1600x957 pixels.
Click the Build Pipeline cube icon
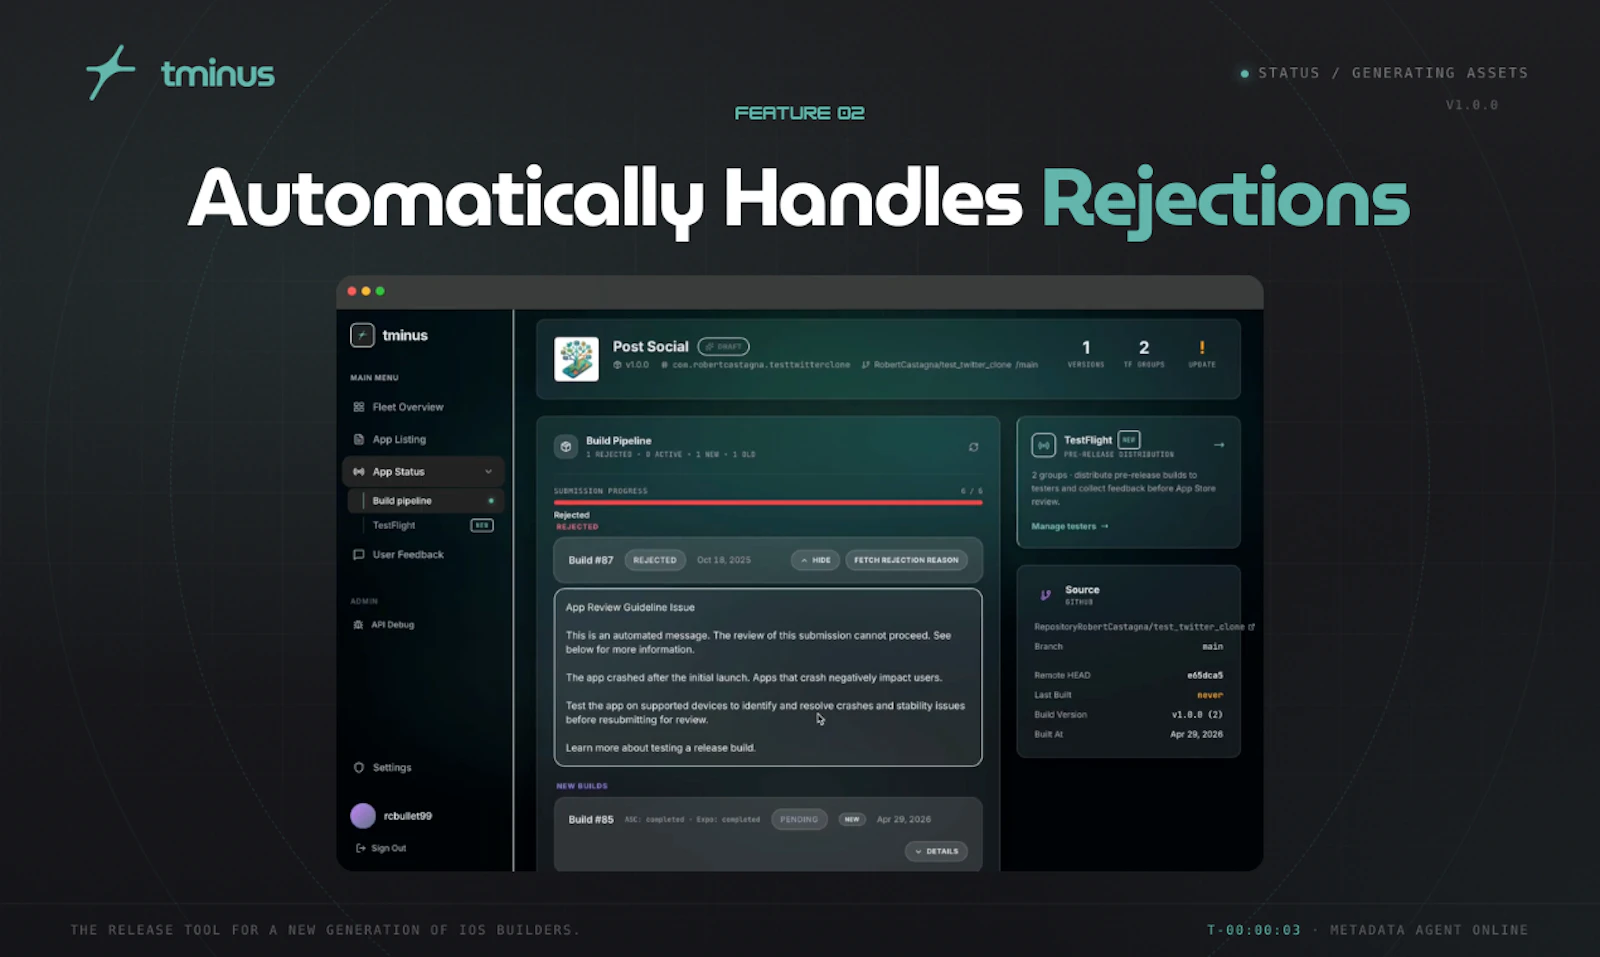[x=566, y=447]
